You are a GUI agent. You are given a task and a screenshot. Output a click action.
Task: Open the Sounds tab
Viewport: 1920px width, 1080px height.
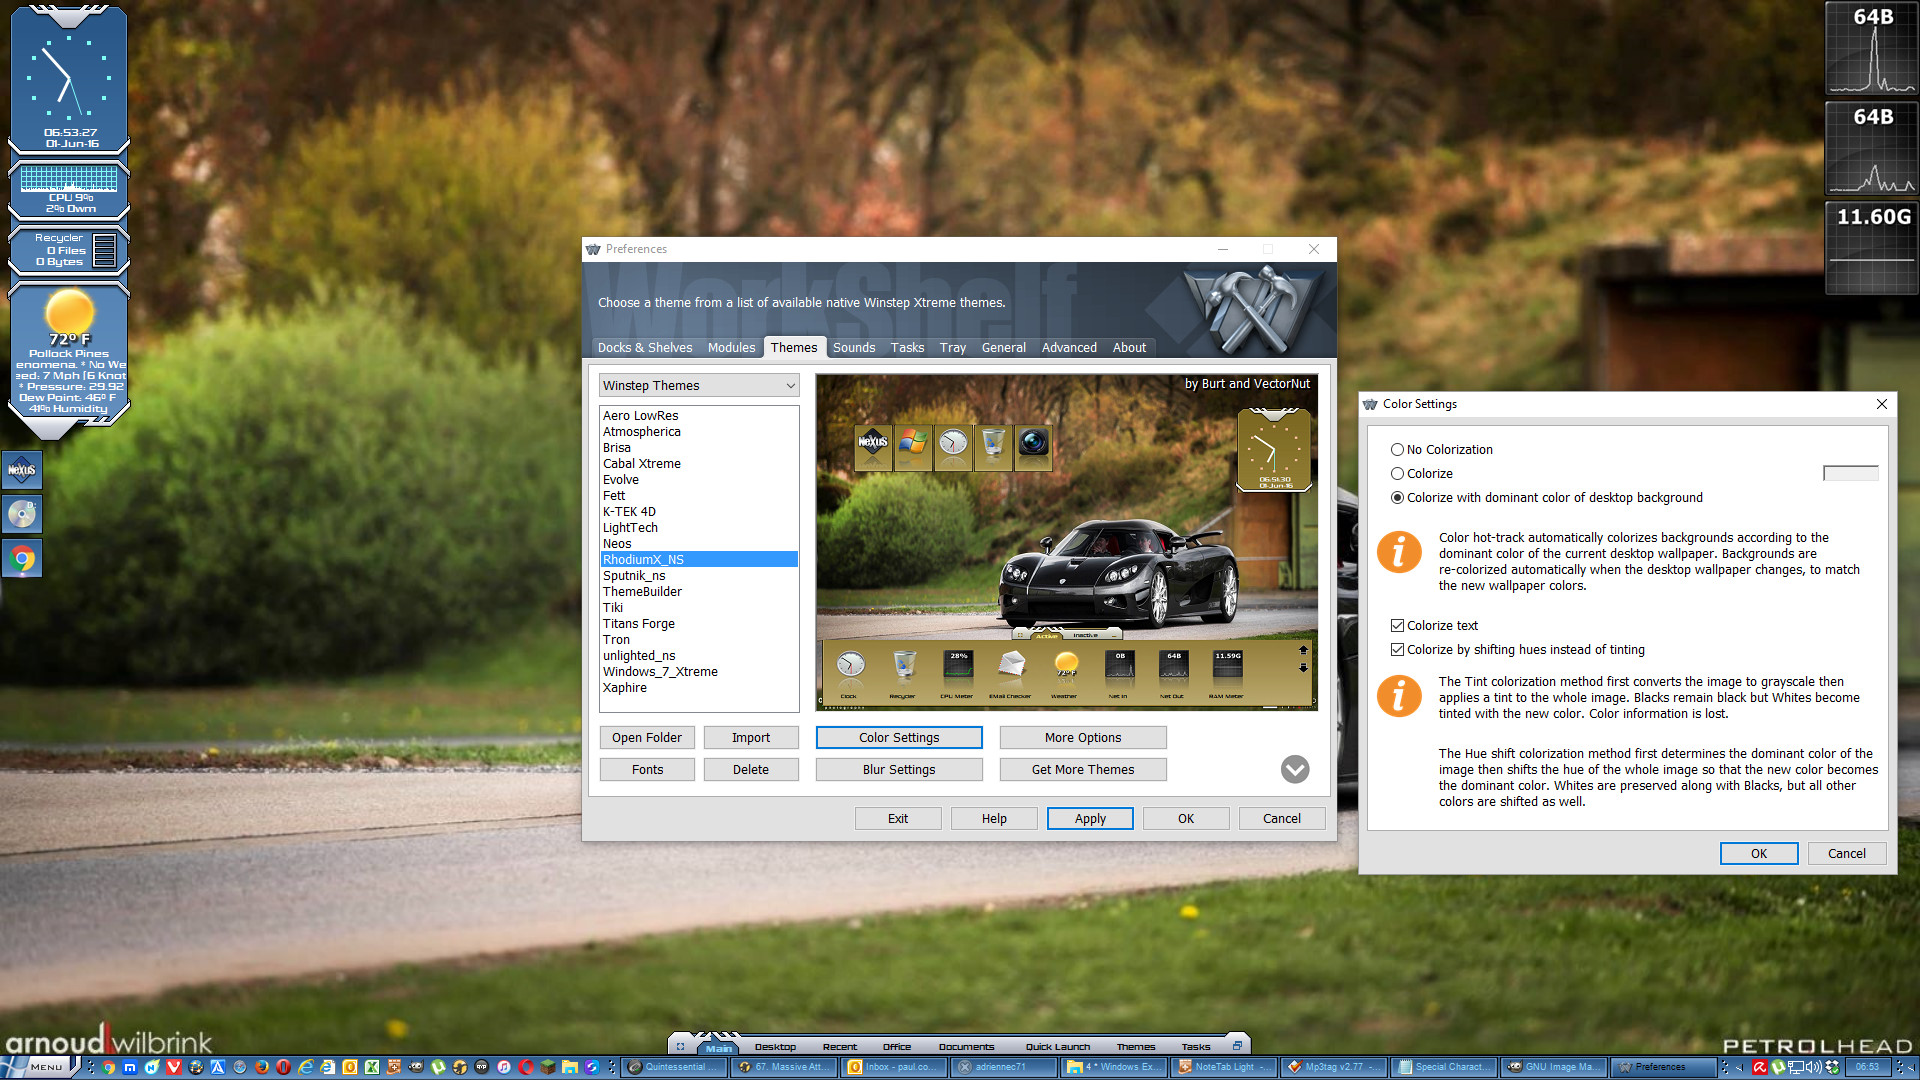click(x=853, y=348)
